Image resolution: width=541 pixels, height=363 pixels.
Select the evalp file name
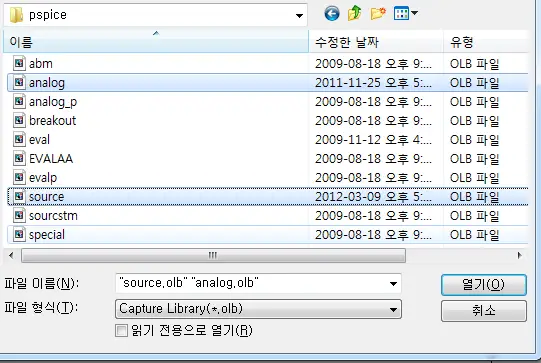tap(43, 178)
